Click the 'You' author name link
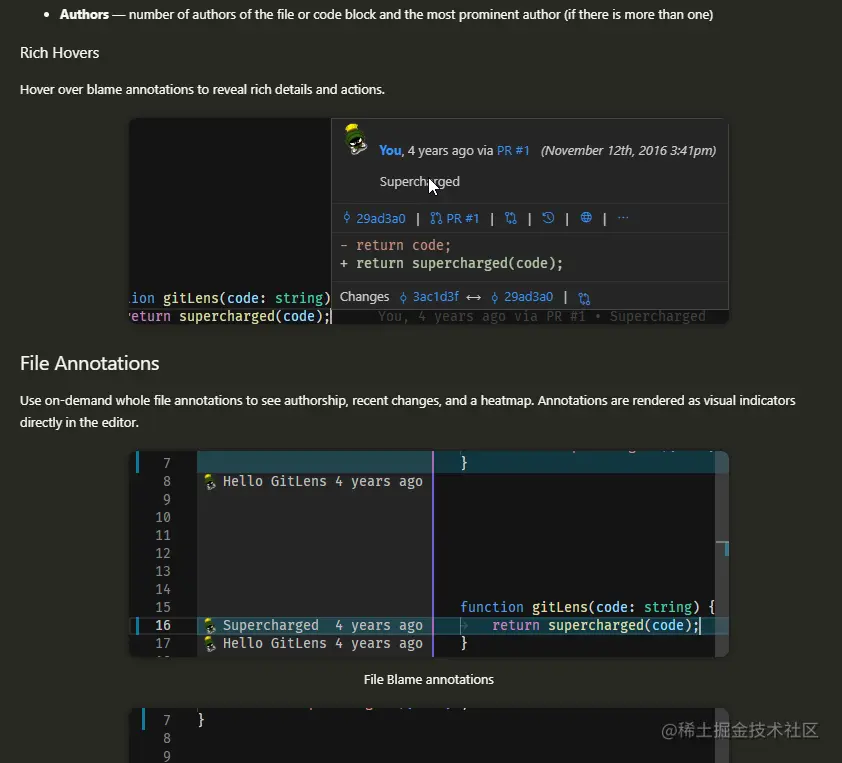The width and height of the screenshot is (842, 763). (390, 151)
